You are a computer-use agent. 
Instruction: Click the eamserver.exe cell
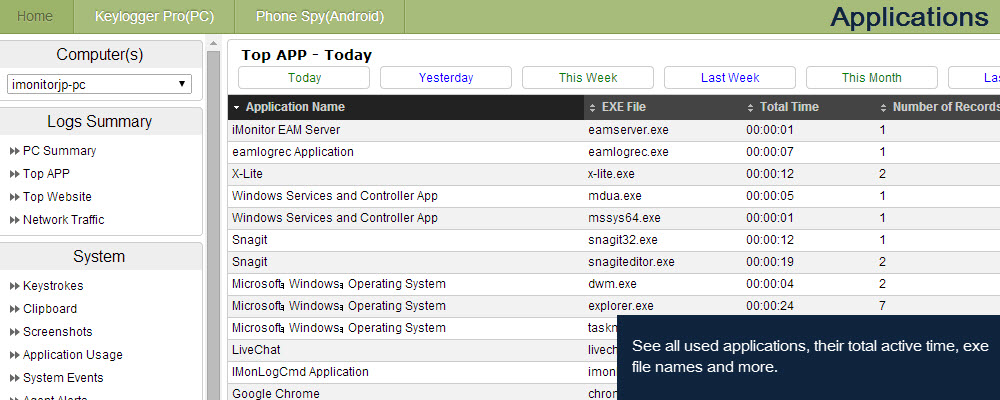[628, 130]
